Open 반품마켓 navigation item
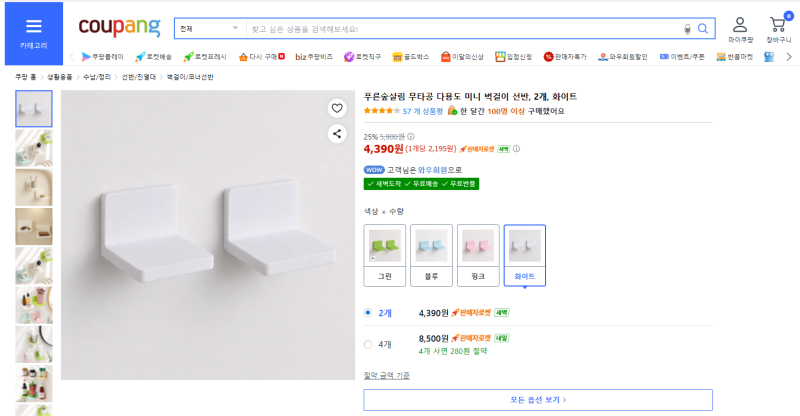Image resolution: width=800 pixels, height=416 pixels. coord(735,57)
